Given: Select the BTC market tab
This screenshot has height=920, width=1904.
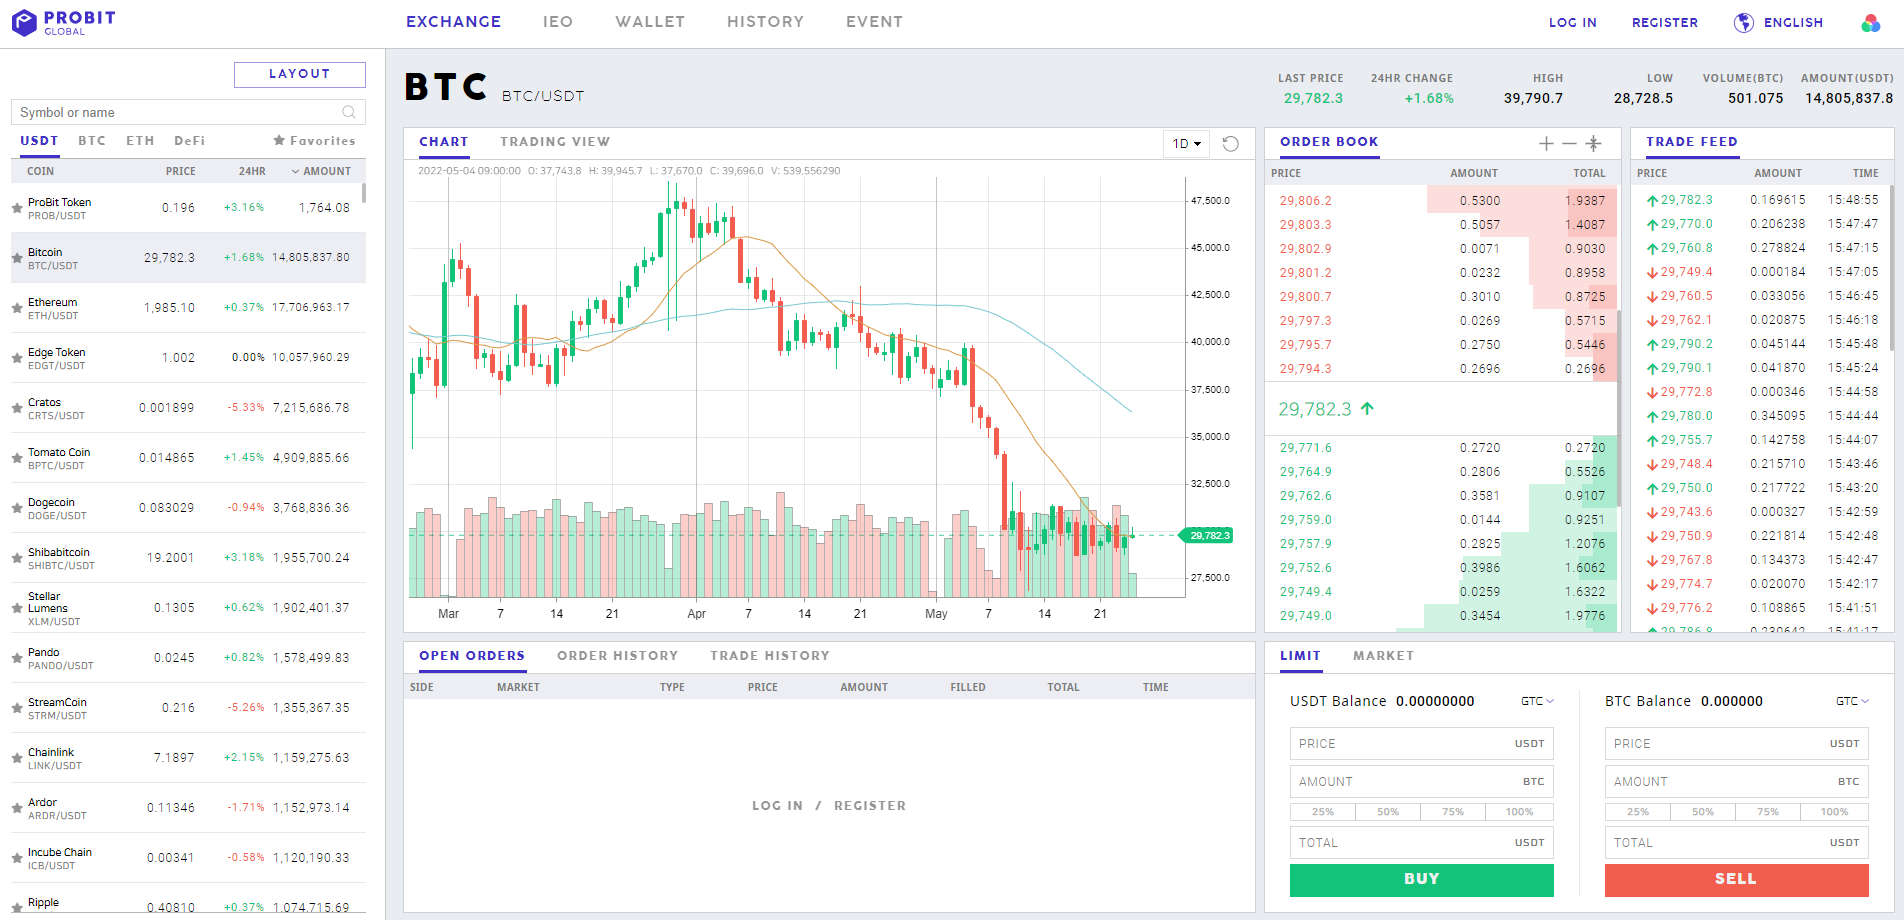Looking at the screenshot, I should pyautogui.click(x=92, y=141).
